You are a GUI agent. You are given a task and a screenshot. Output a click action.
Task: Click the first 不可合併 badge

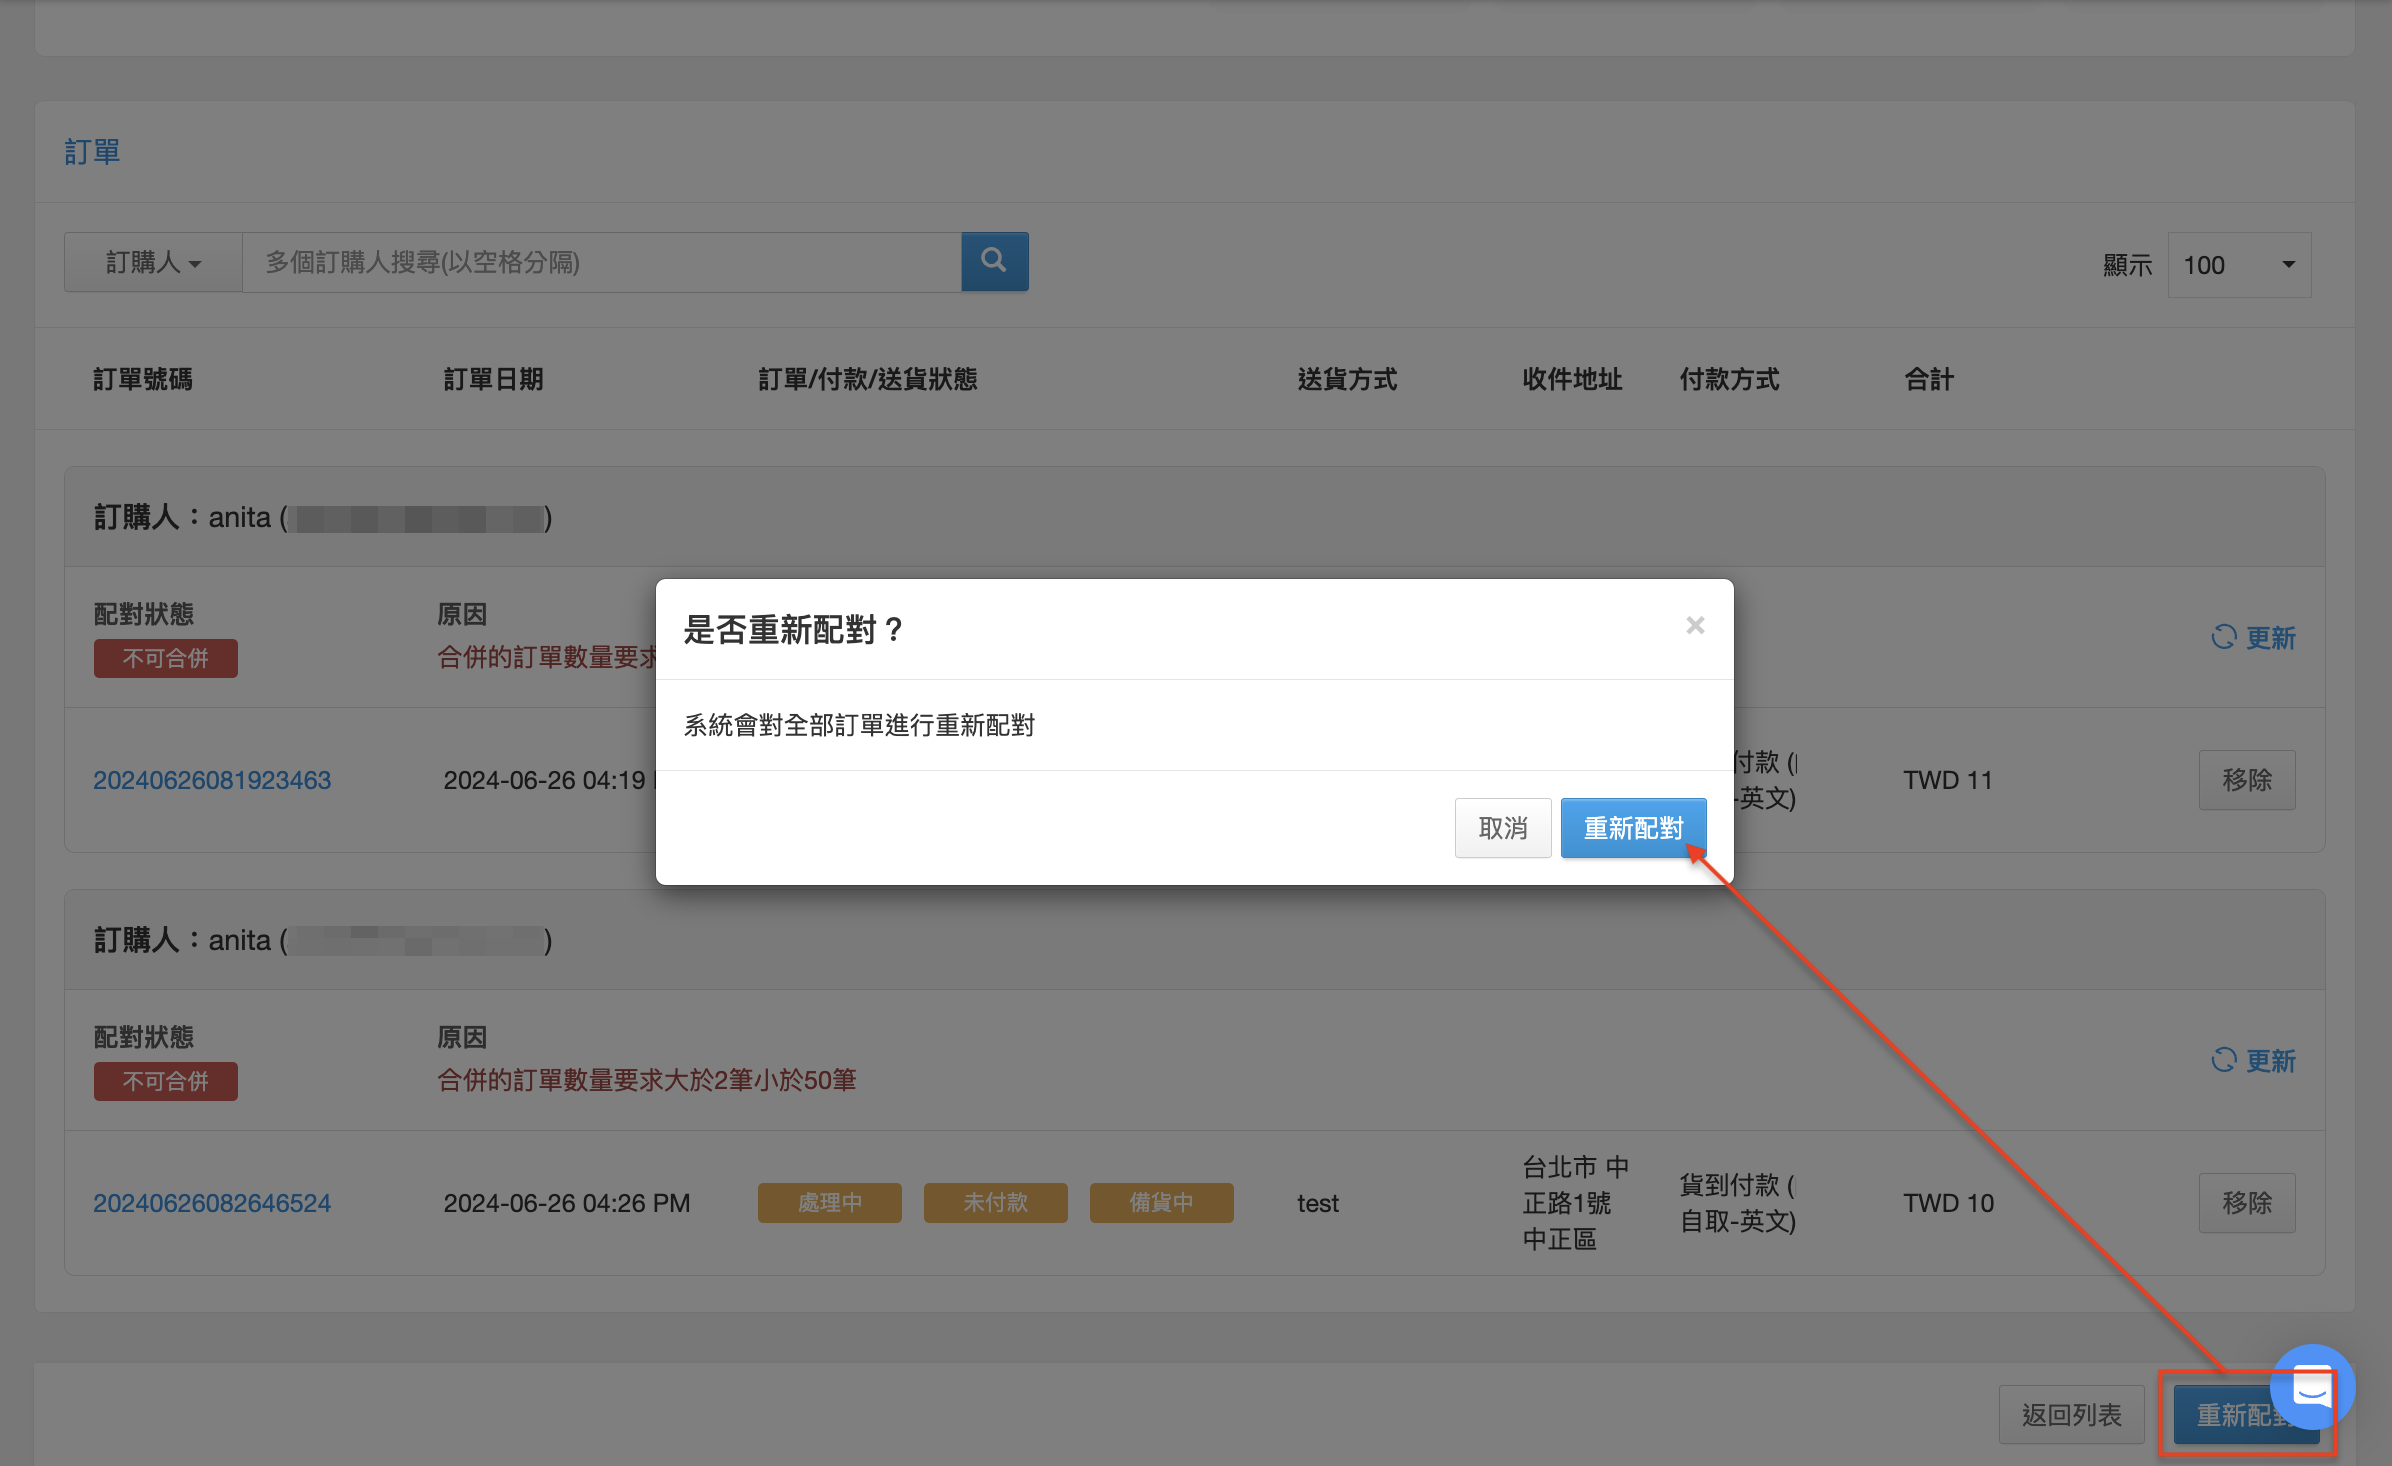coord(166,658)
